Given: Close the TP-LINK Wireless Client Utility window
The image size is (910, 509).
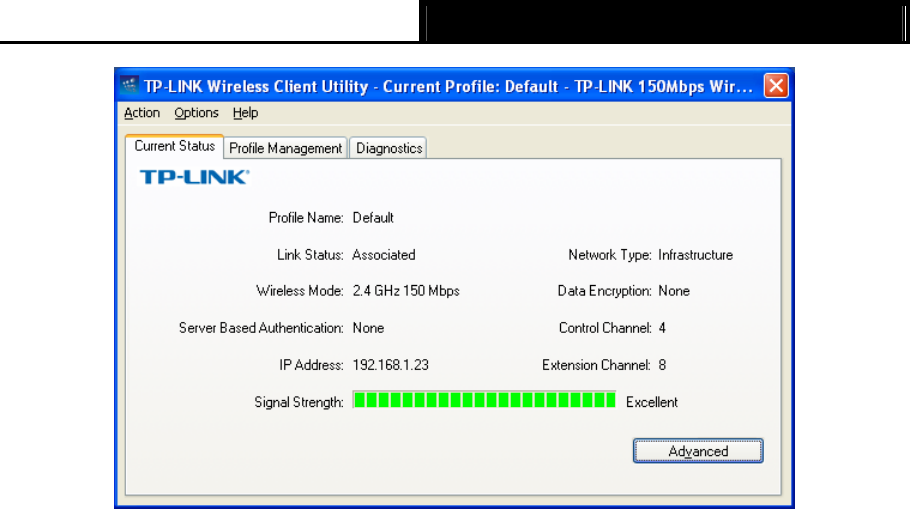Looking at the screenshot, I should (776, 86).
